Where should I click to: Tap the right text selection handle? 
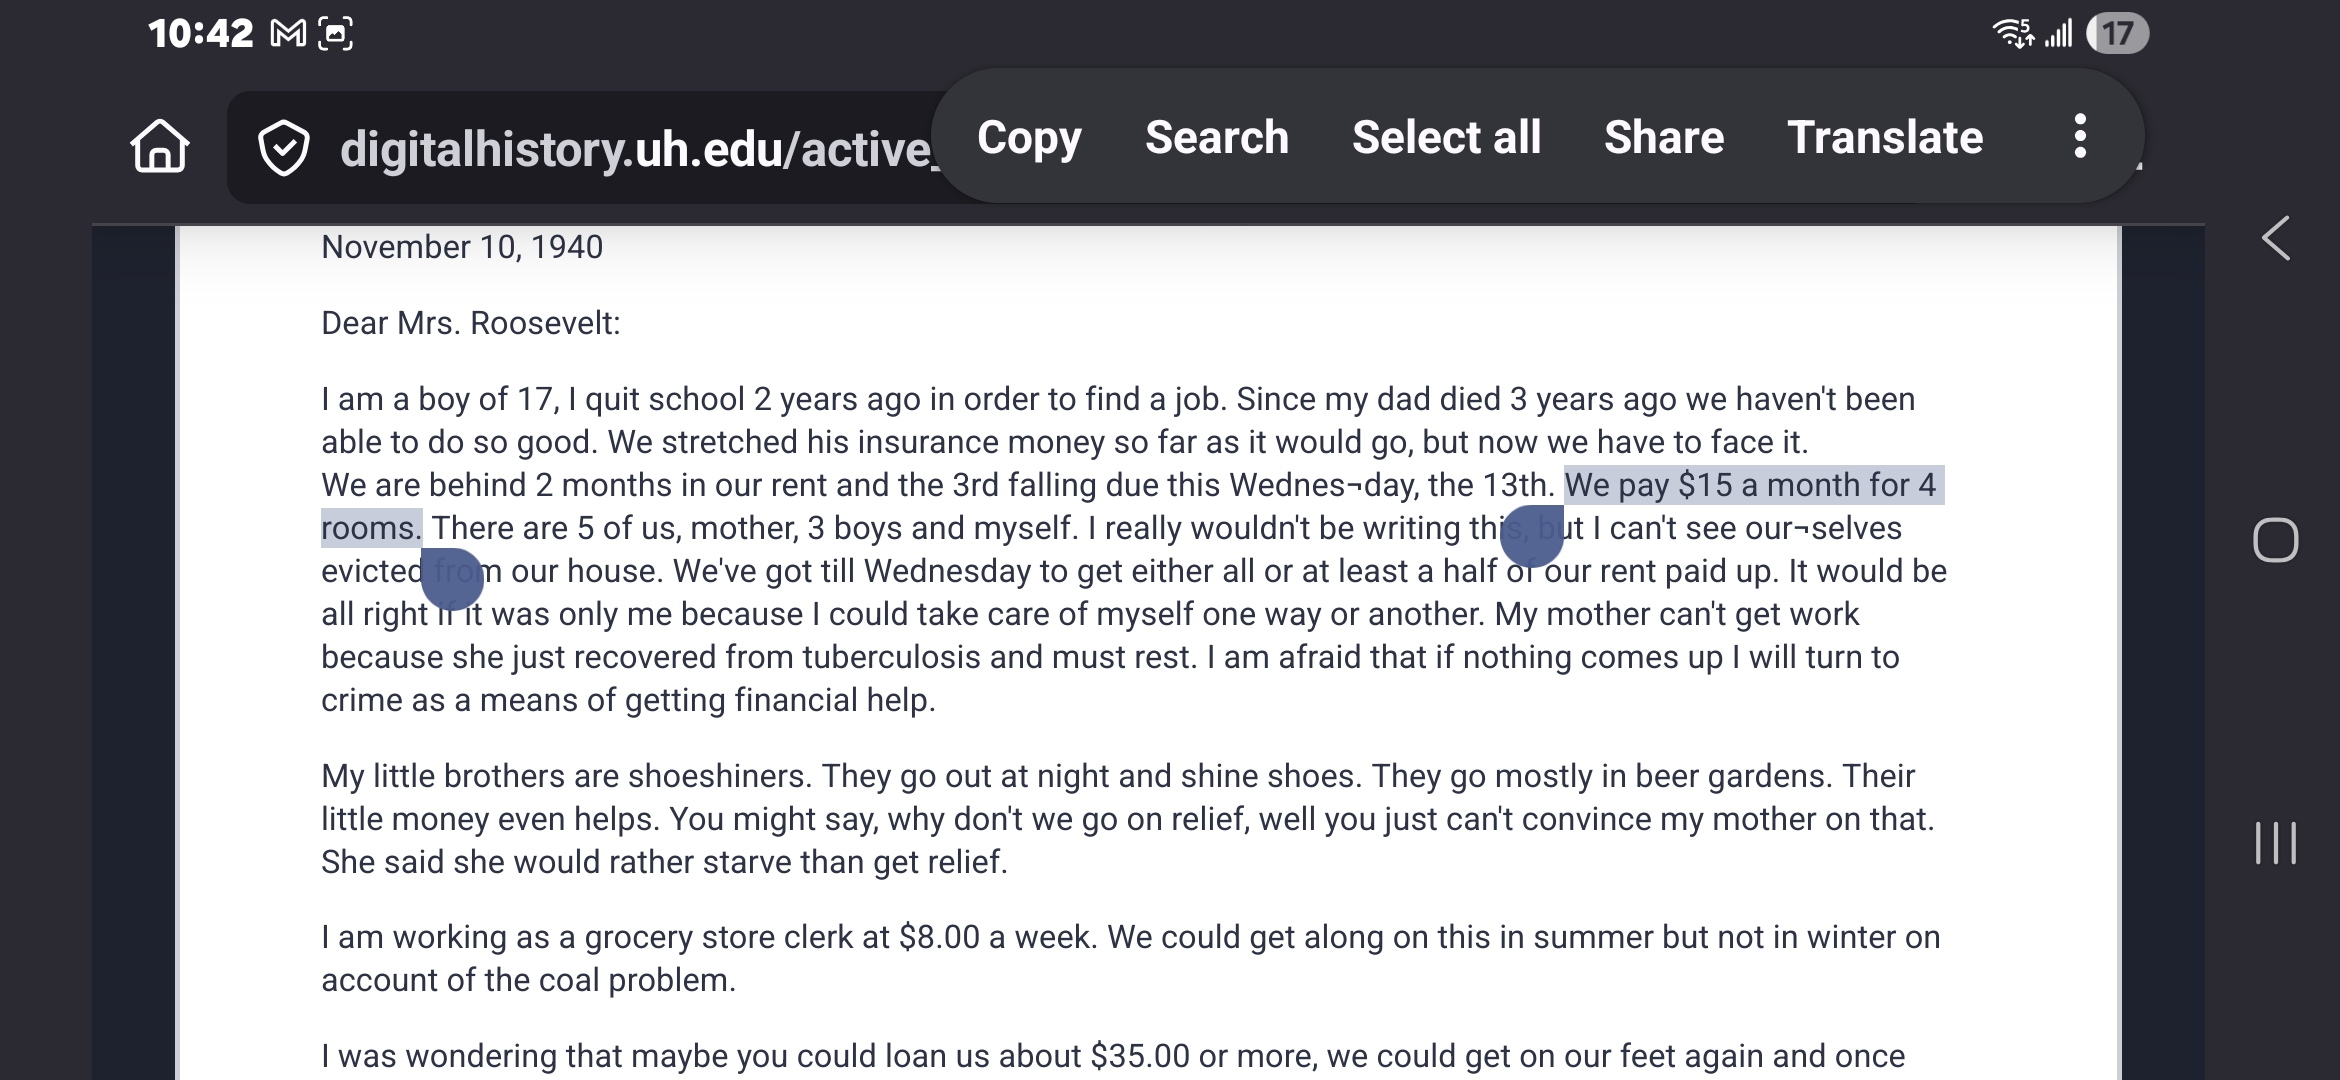[1531, 536]
